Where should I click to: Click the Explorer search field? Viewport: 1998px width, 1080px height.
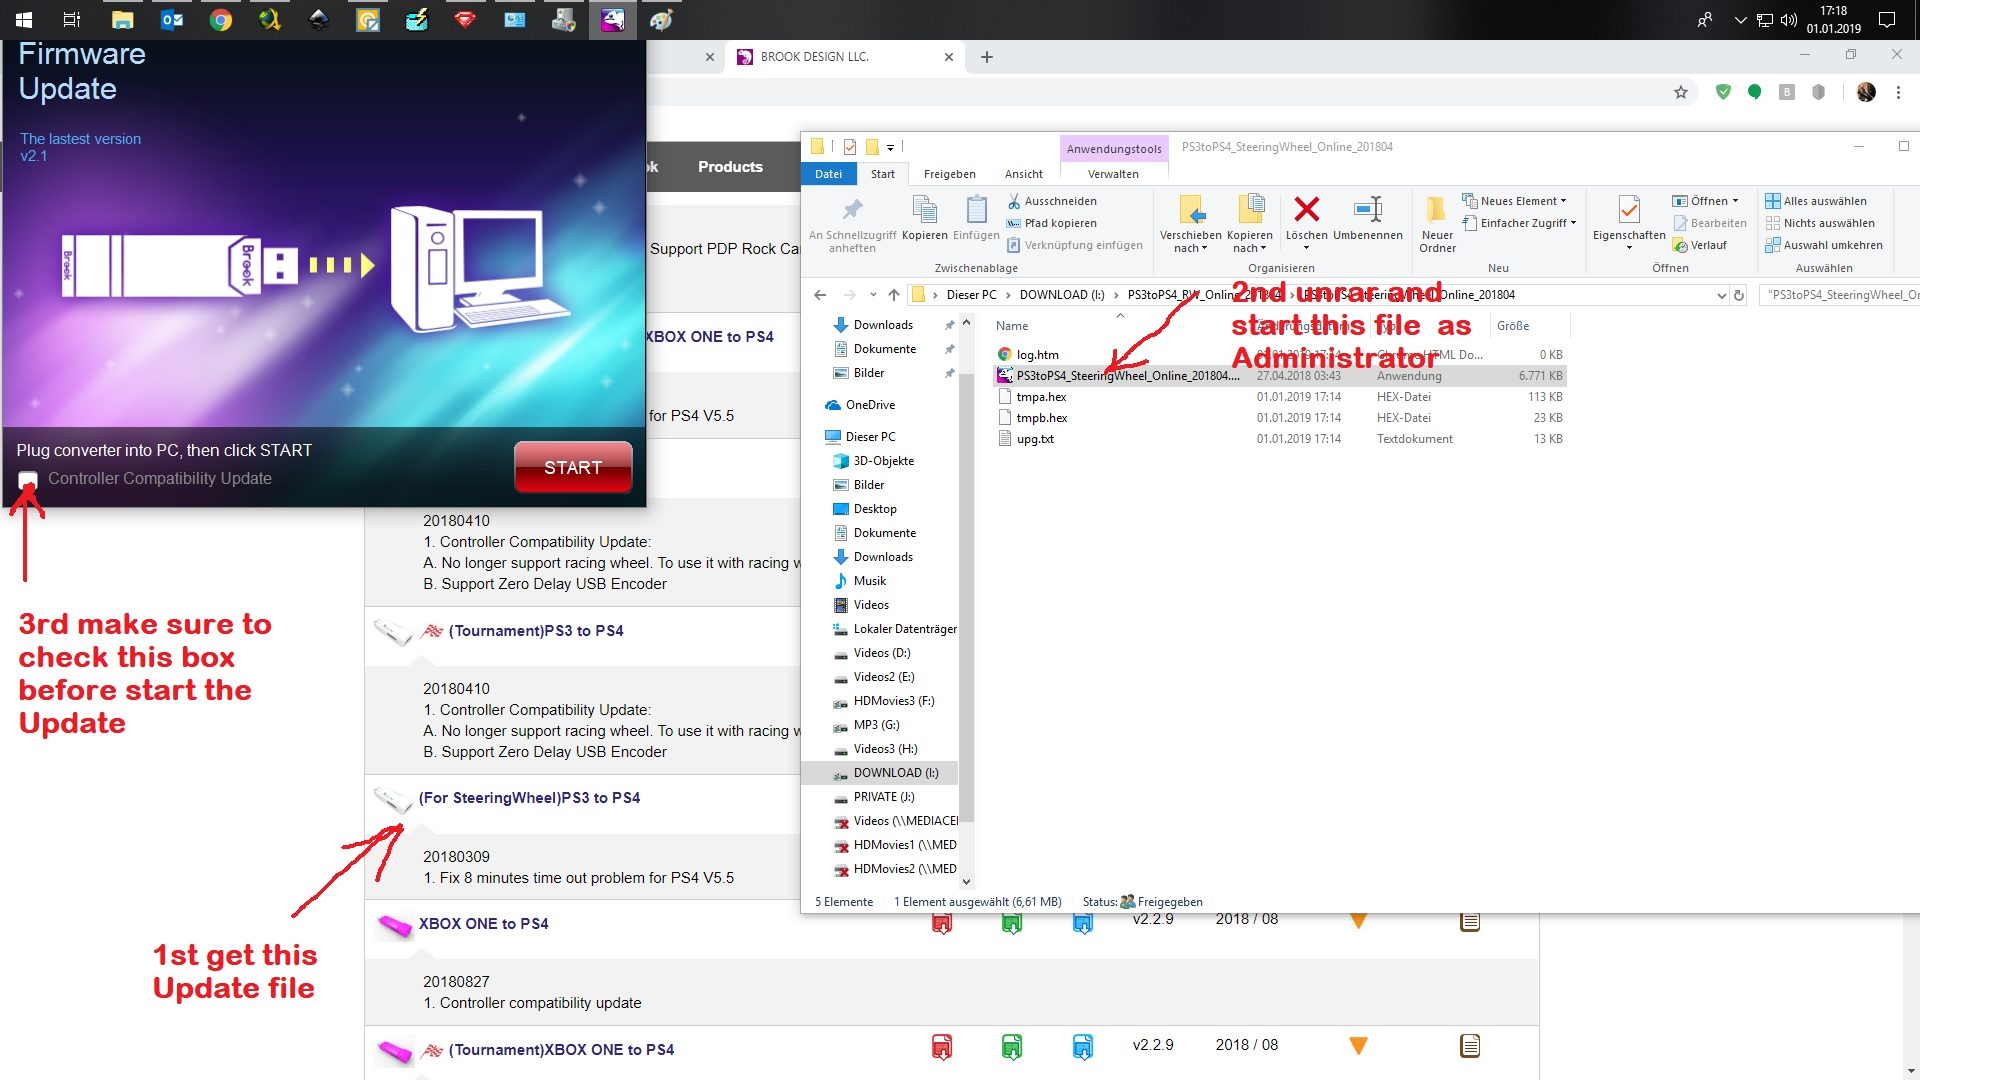tap(1838, 295)
